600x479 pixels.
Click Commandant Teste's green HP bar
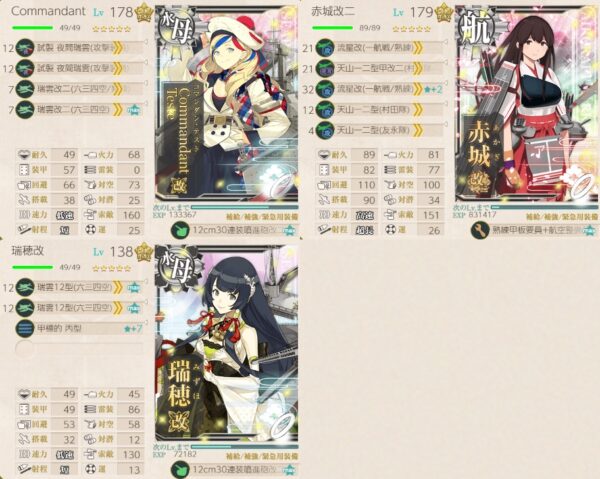pos(33,28)
